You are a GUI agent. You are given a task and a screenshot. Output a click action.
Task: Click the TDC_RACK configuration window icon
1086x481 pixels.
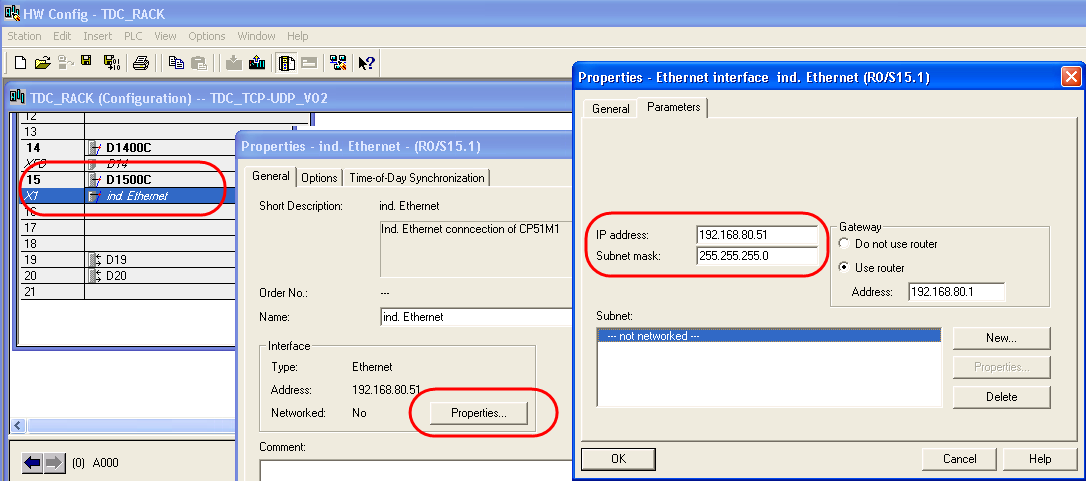[18, 98]
